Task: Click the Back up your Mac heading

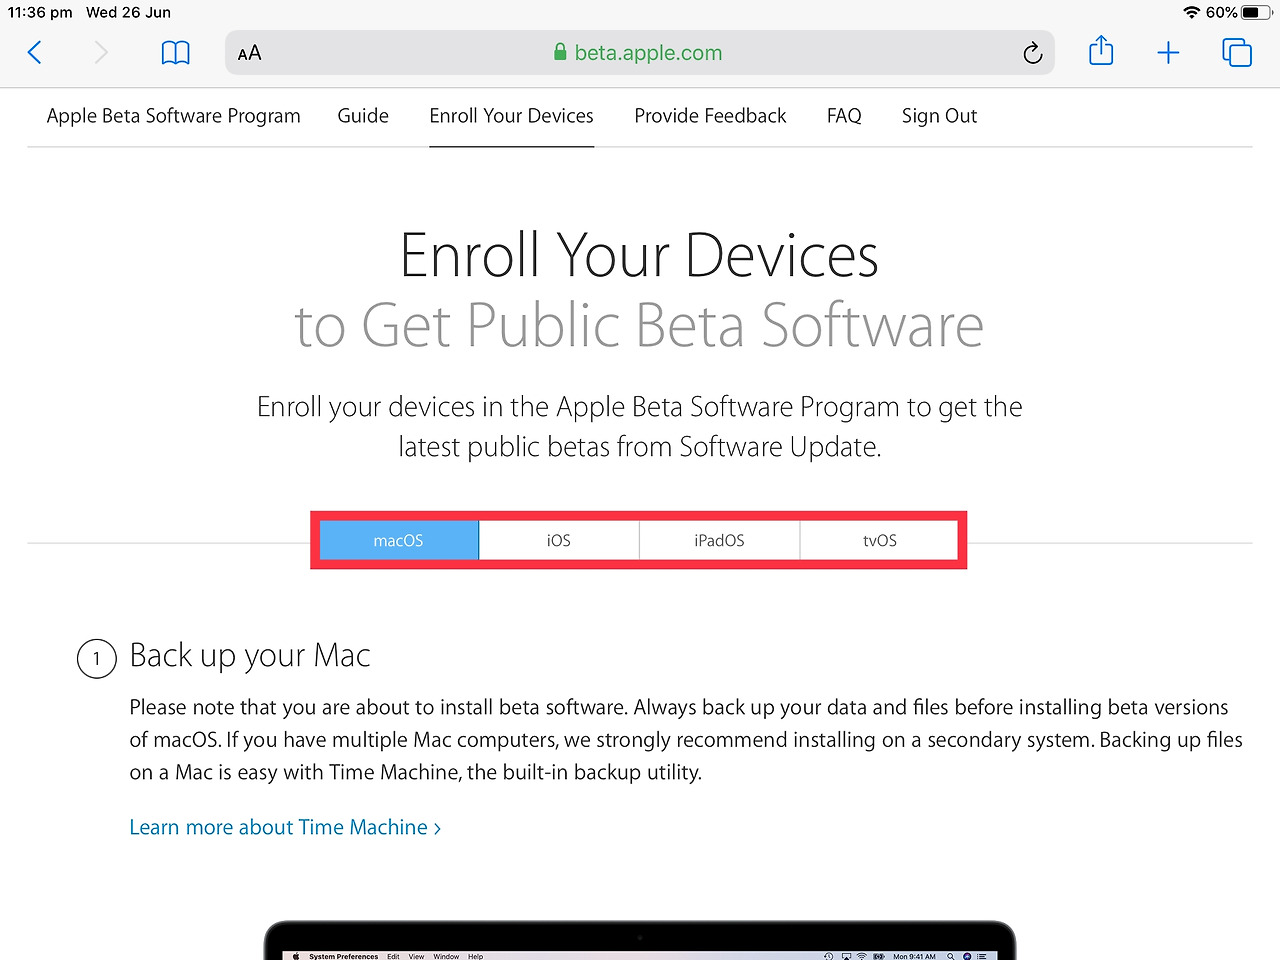Action: coord(250,656)
